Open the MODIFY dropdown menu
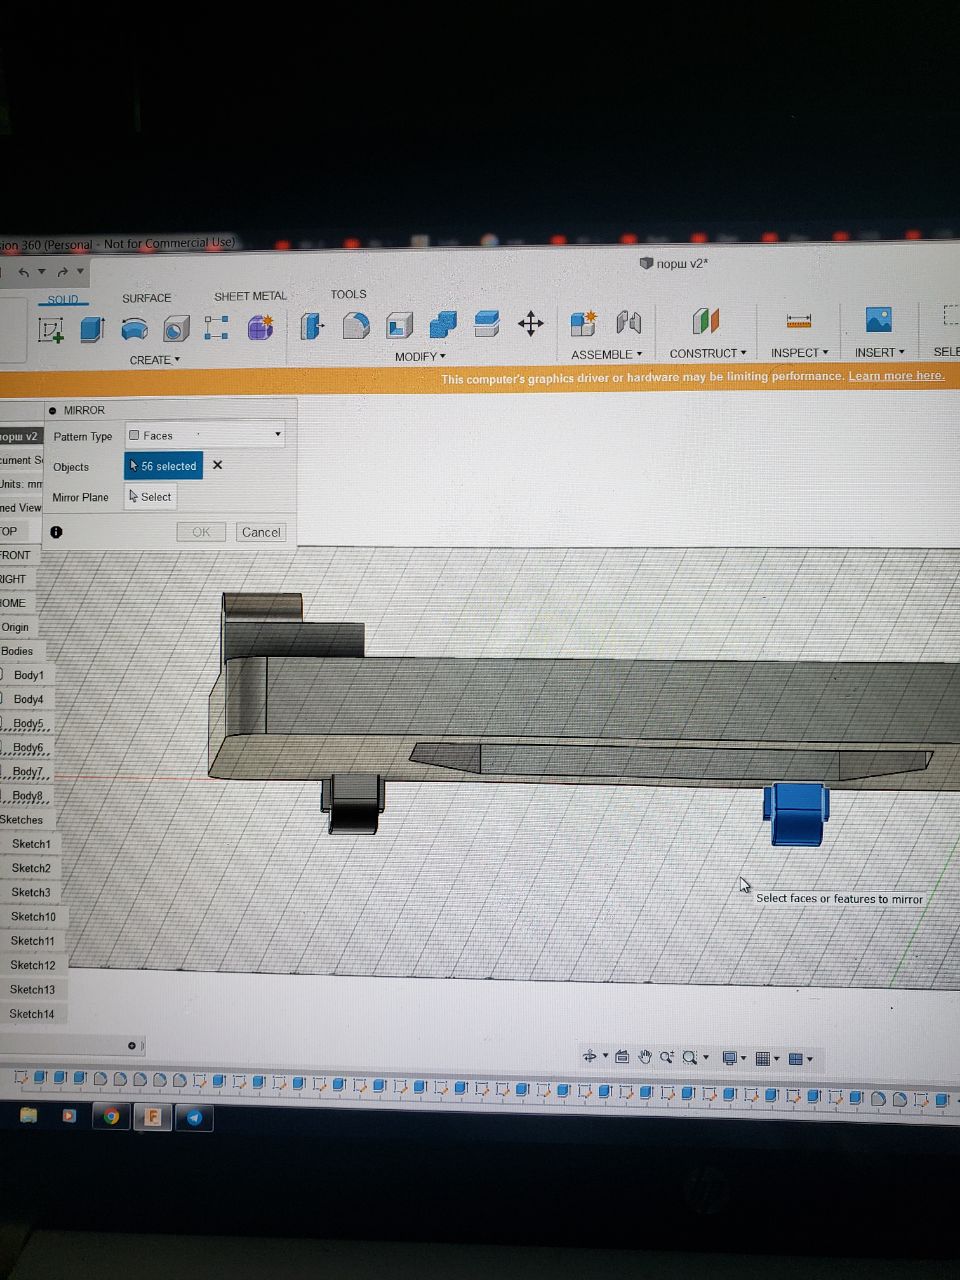 coord(420,356)
